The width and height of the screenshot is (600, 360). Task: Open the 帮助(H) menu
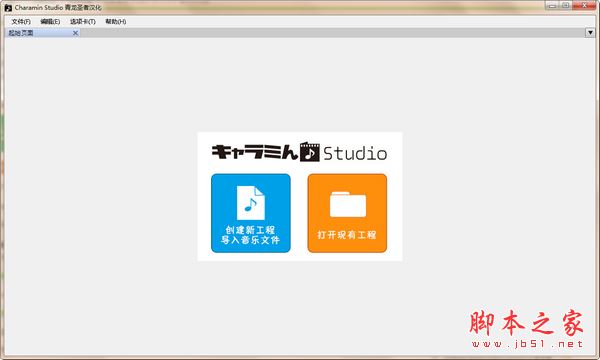pyautogui.click(x=116, y=21)
